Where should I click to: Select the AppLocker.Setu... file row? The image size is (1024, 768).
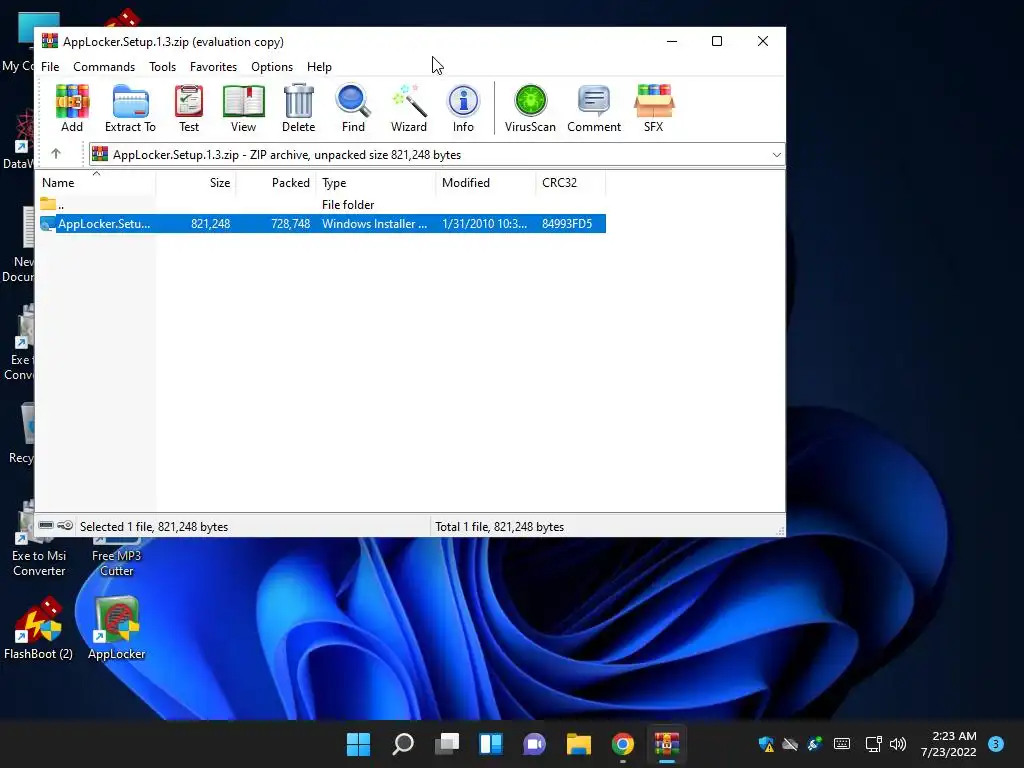click(x=323, y=223)
